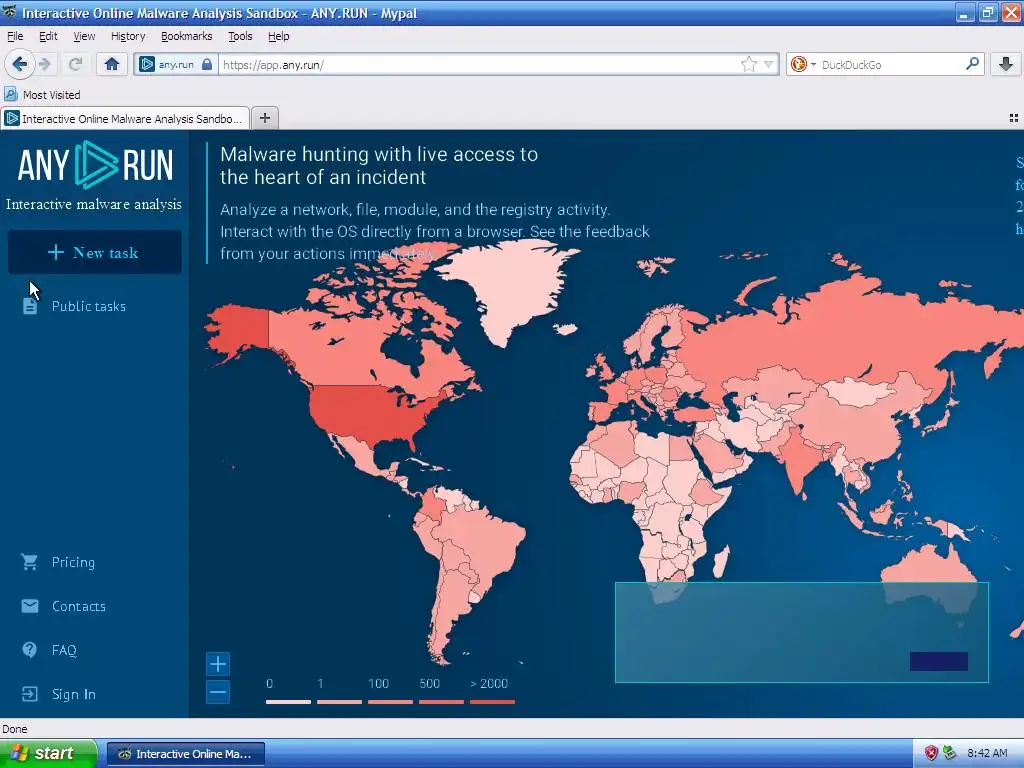This screenshot has width=1024, height=768.
Task: Click the browser Back arrow button
Action: [19, 64]
